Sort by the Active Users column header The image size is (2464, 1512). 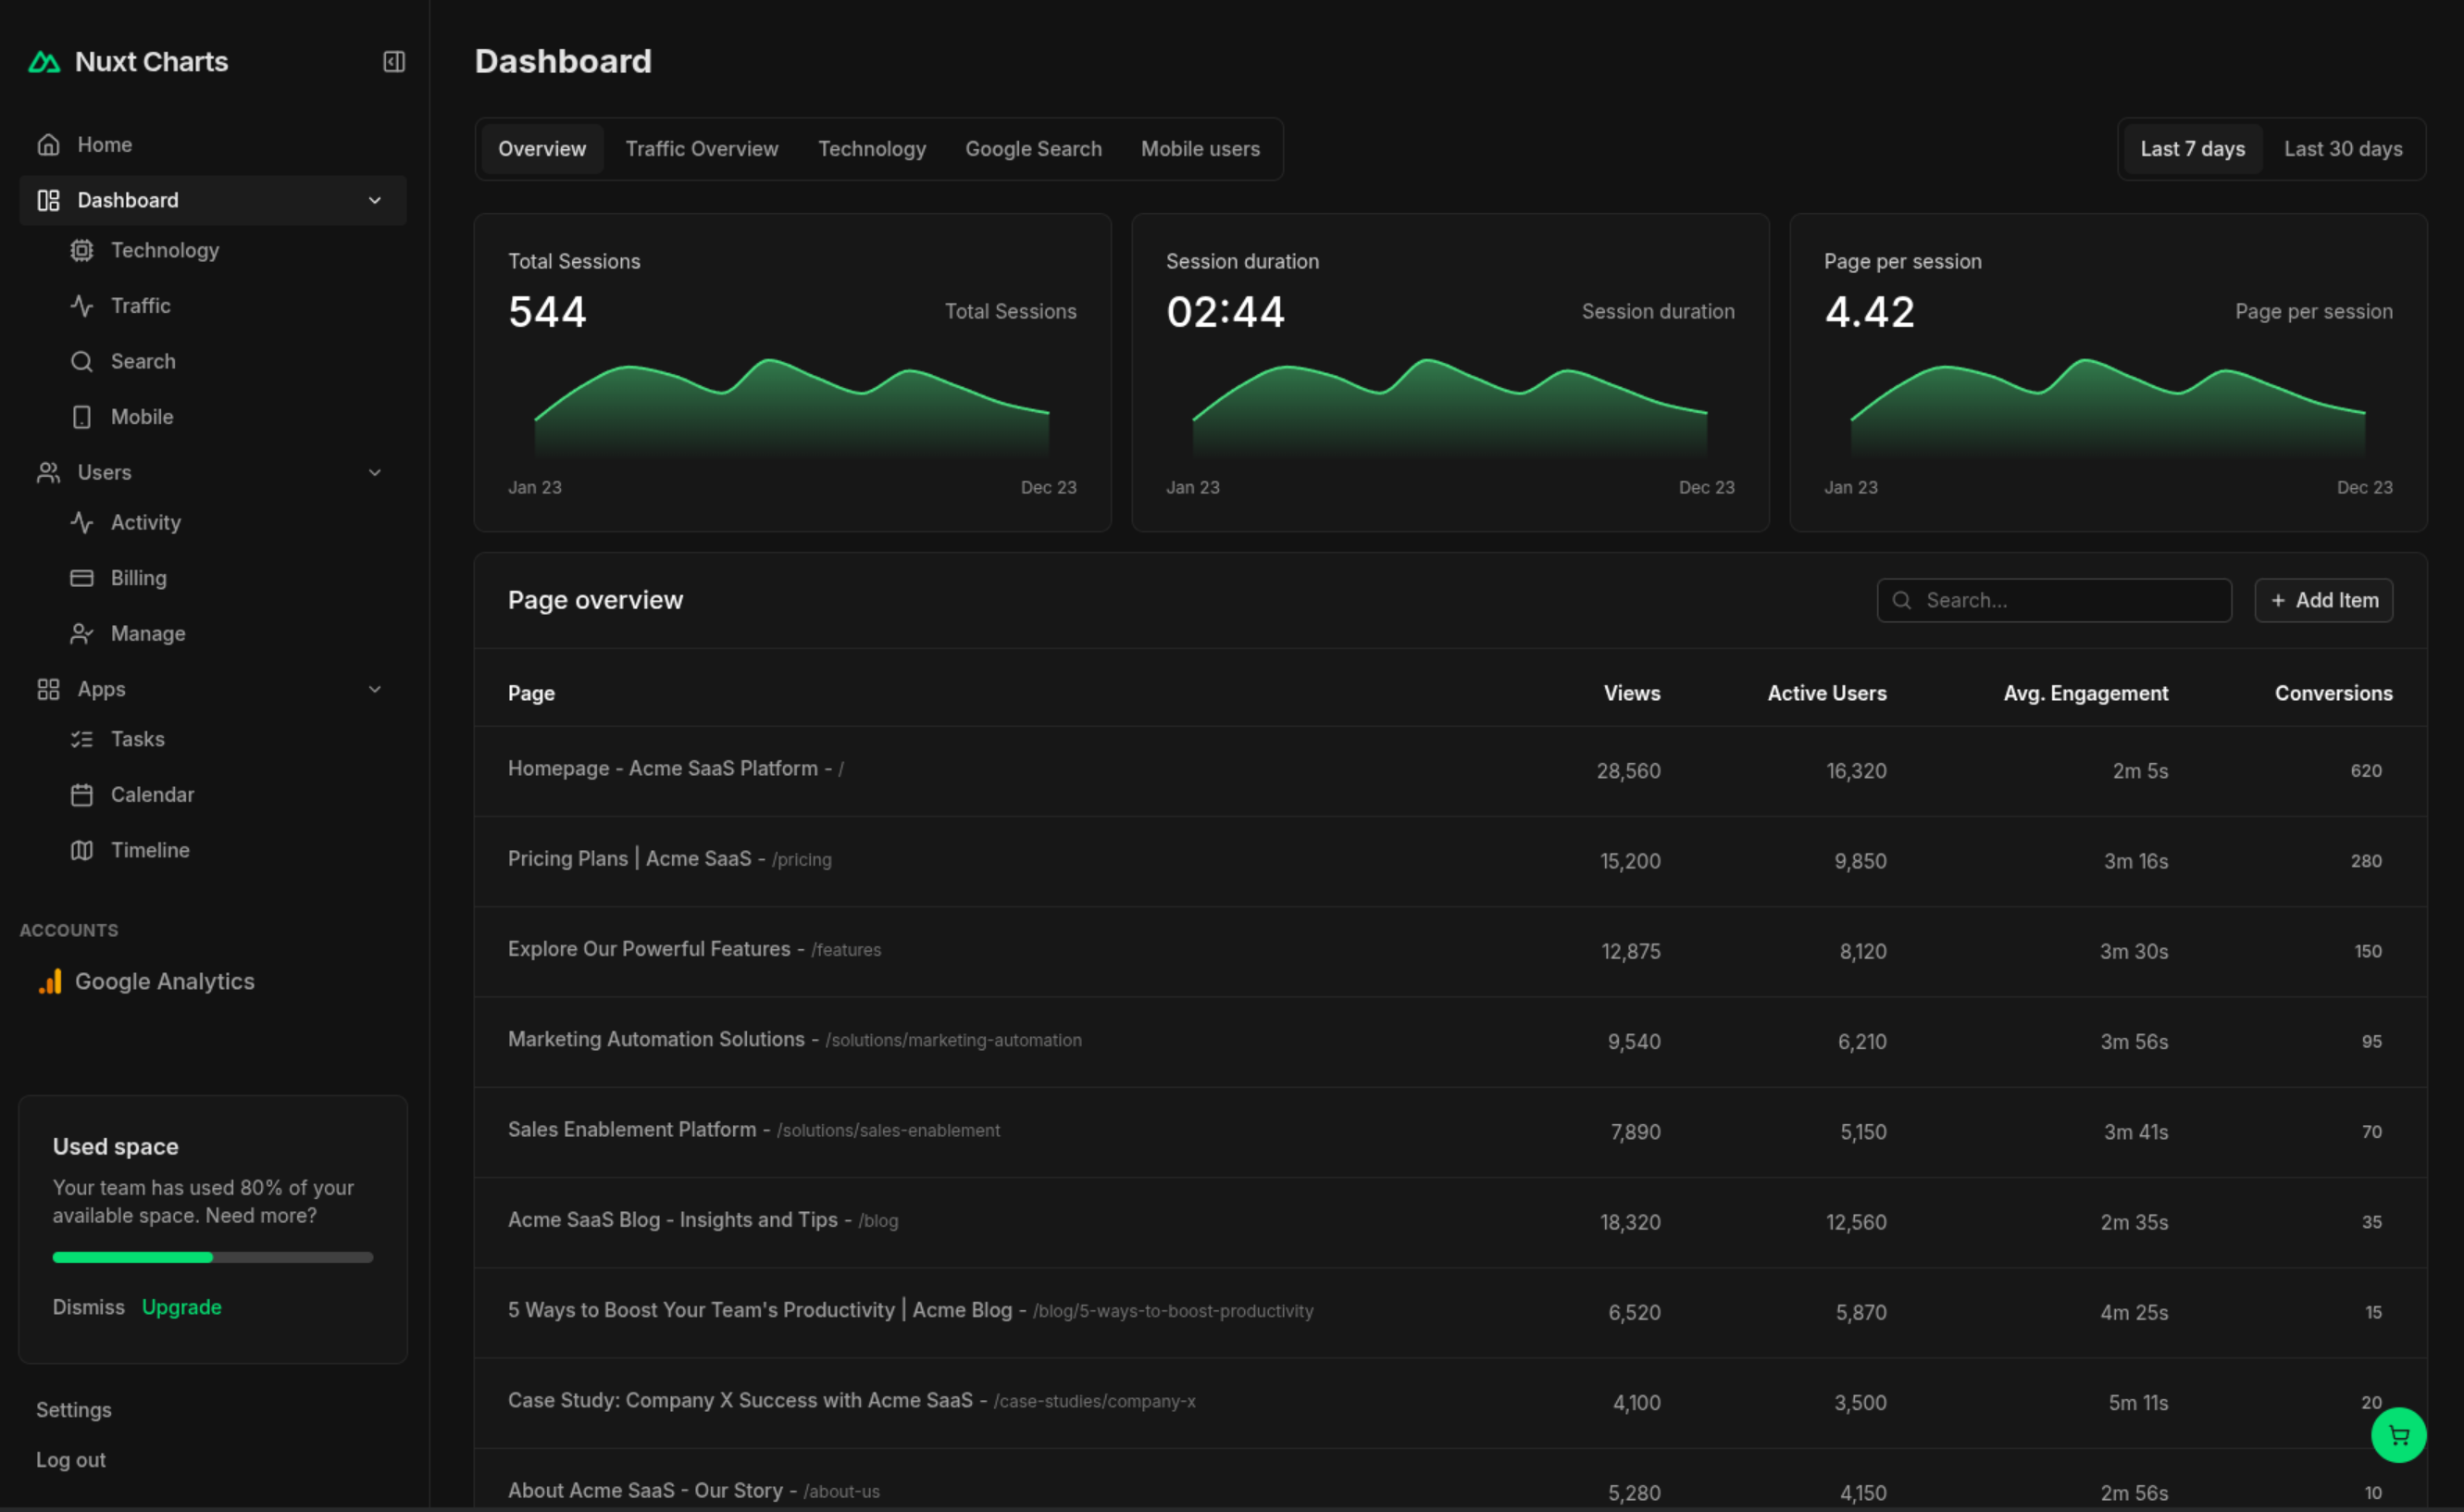point(1827,693)
